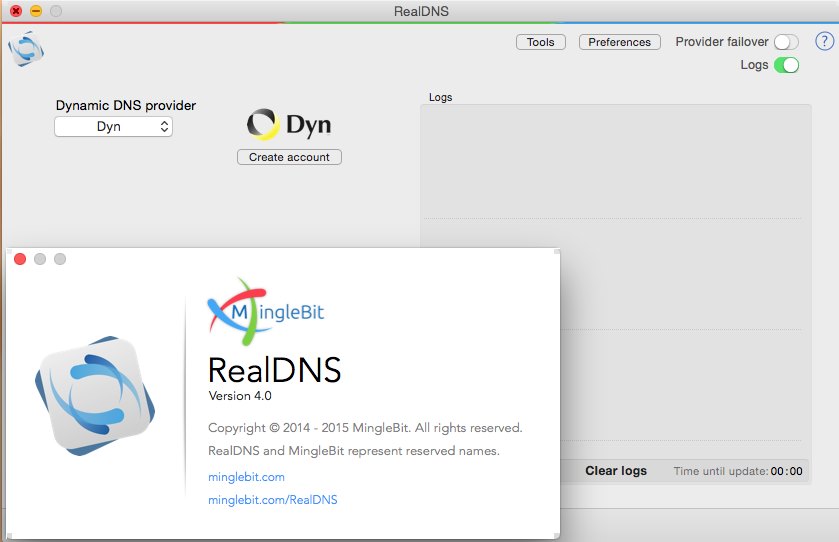Click Clear logs
Image resolution: width=839 pixels, height=542 pixels.
(616, 471)
